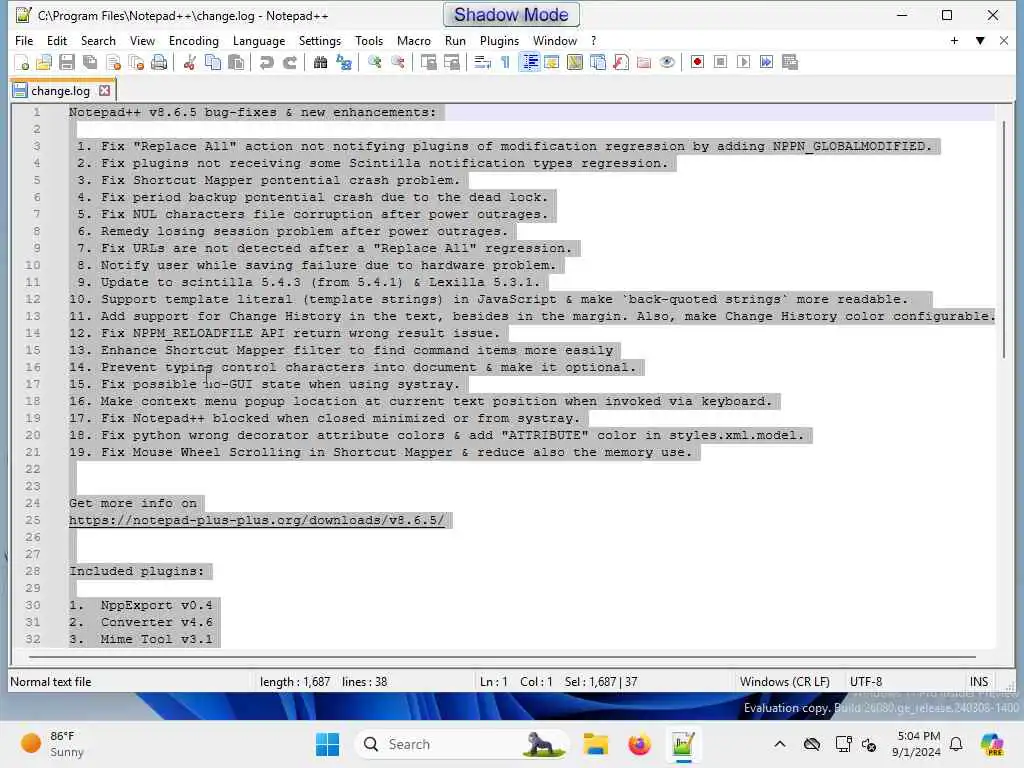Click the Paste toolbar icon

click(236, 63)
